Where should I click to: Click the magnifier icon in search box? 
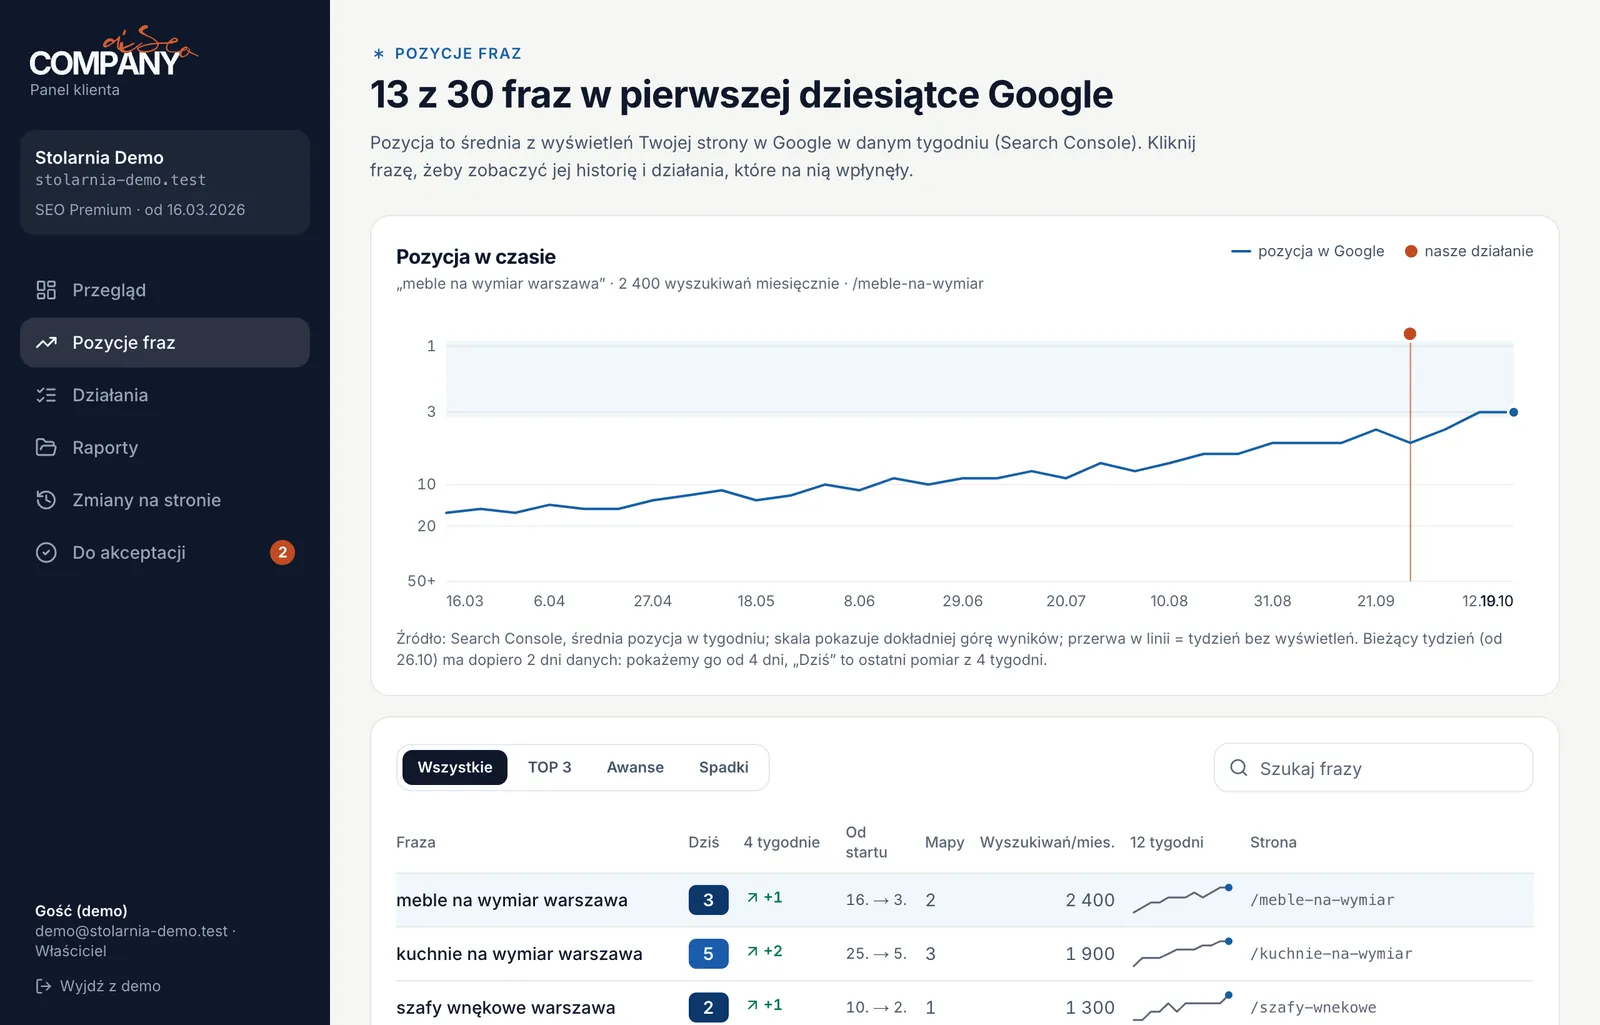tap(1238, 768)
